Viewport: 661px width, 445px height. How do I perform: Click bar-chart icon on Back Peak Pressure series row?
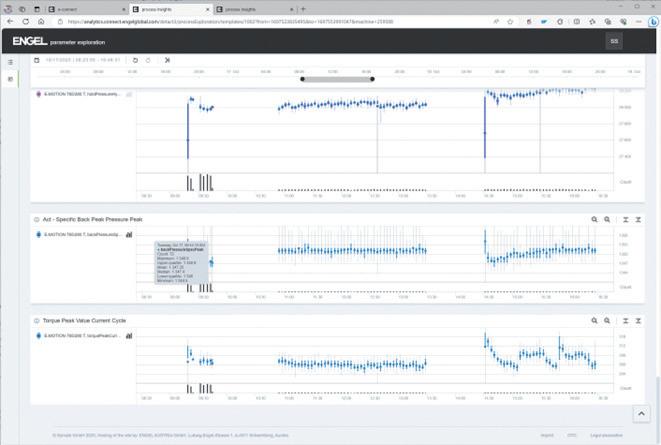[x=129, y=235]
